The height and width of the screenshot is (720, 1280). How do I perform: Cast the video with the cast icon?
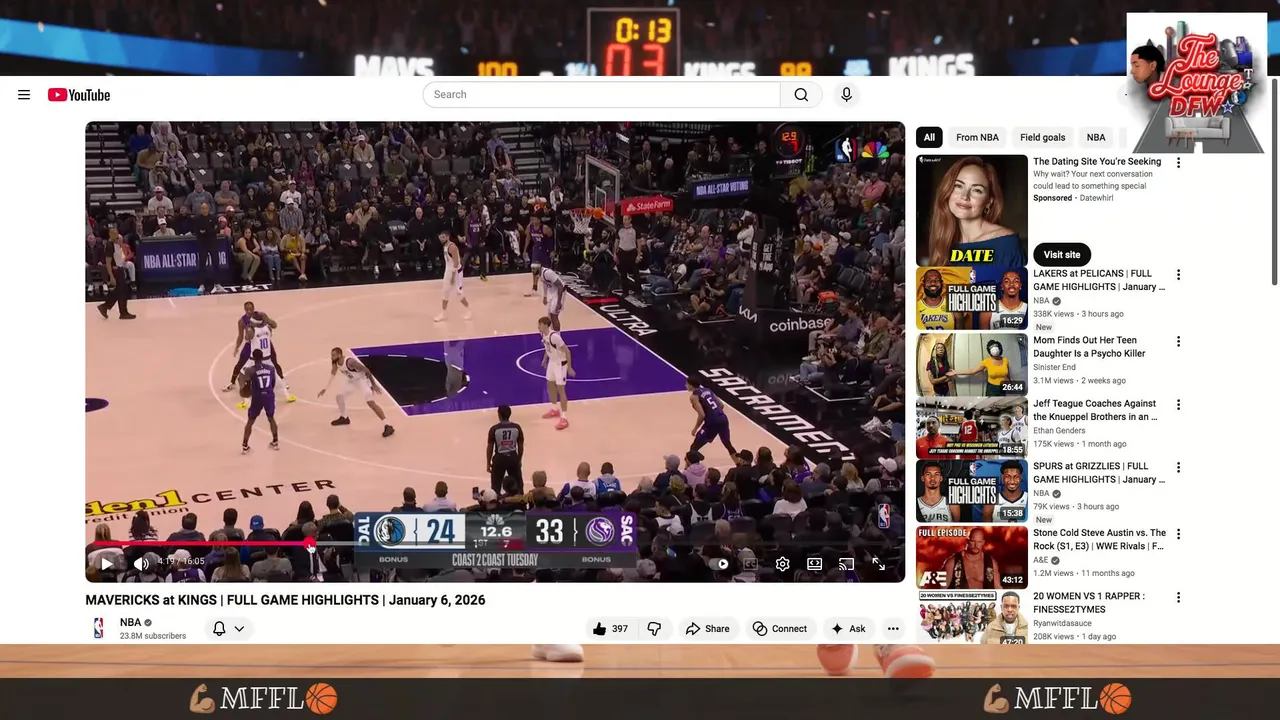point(846,564)
